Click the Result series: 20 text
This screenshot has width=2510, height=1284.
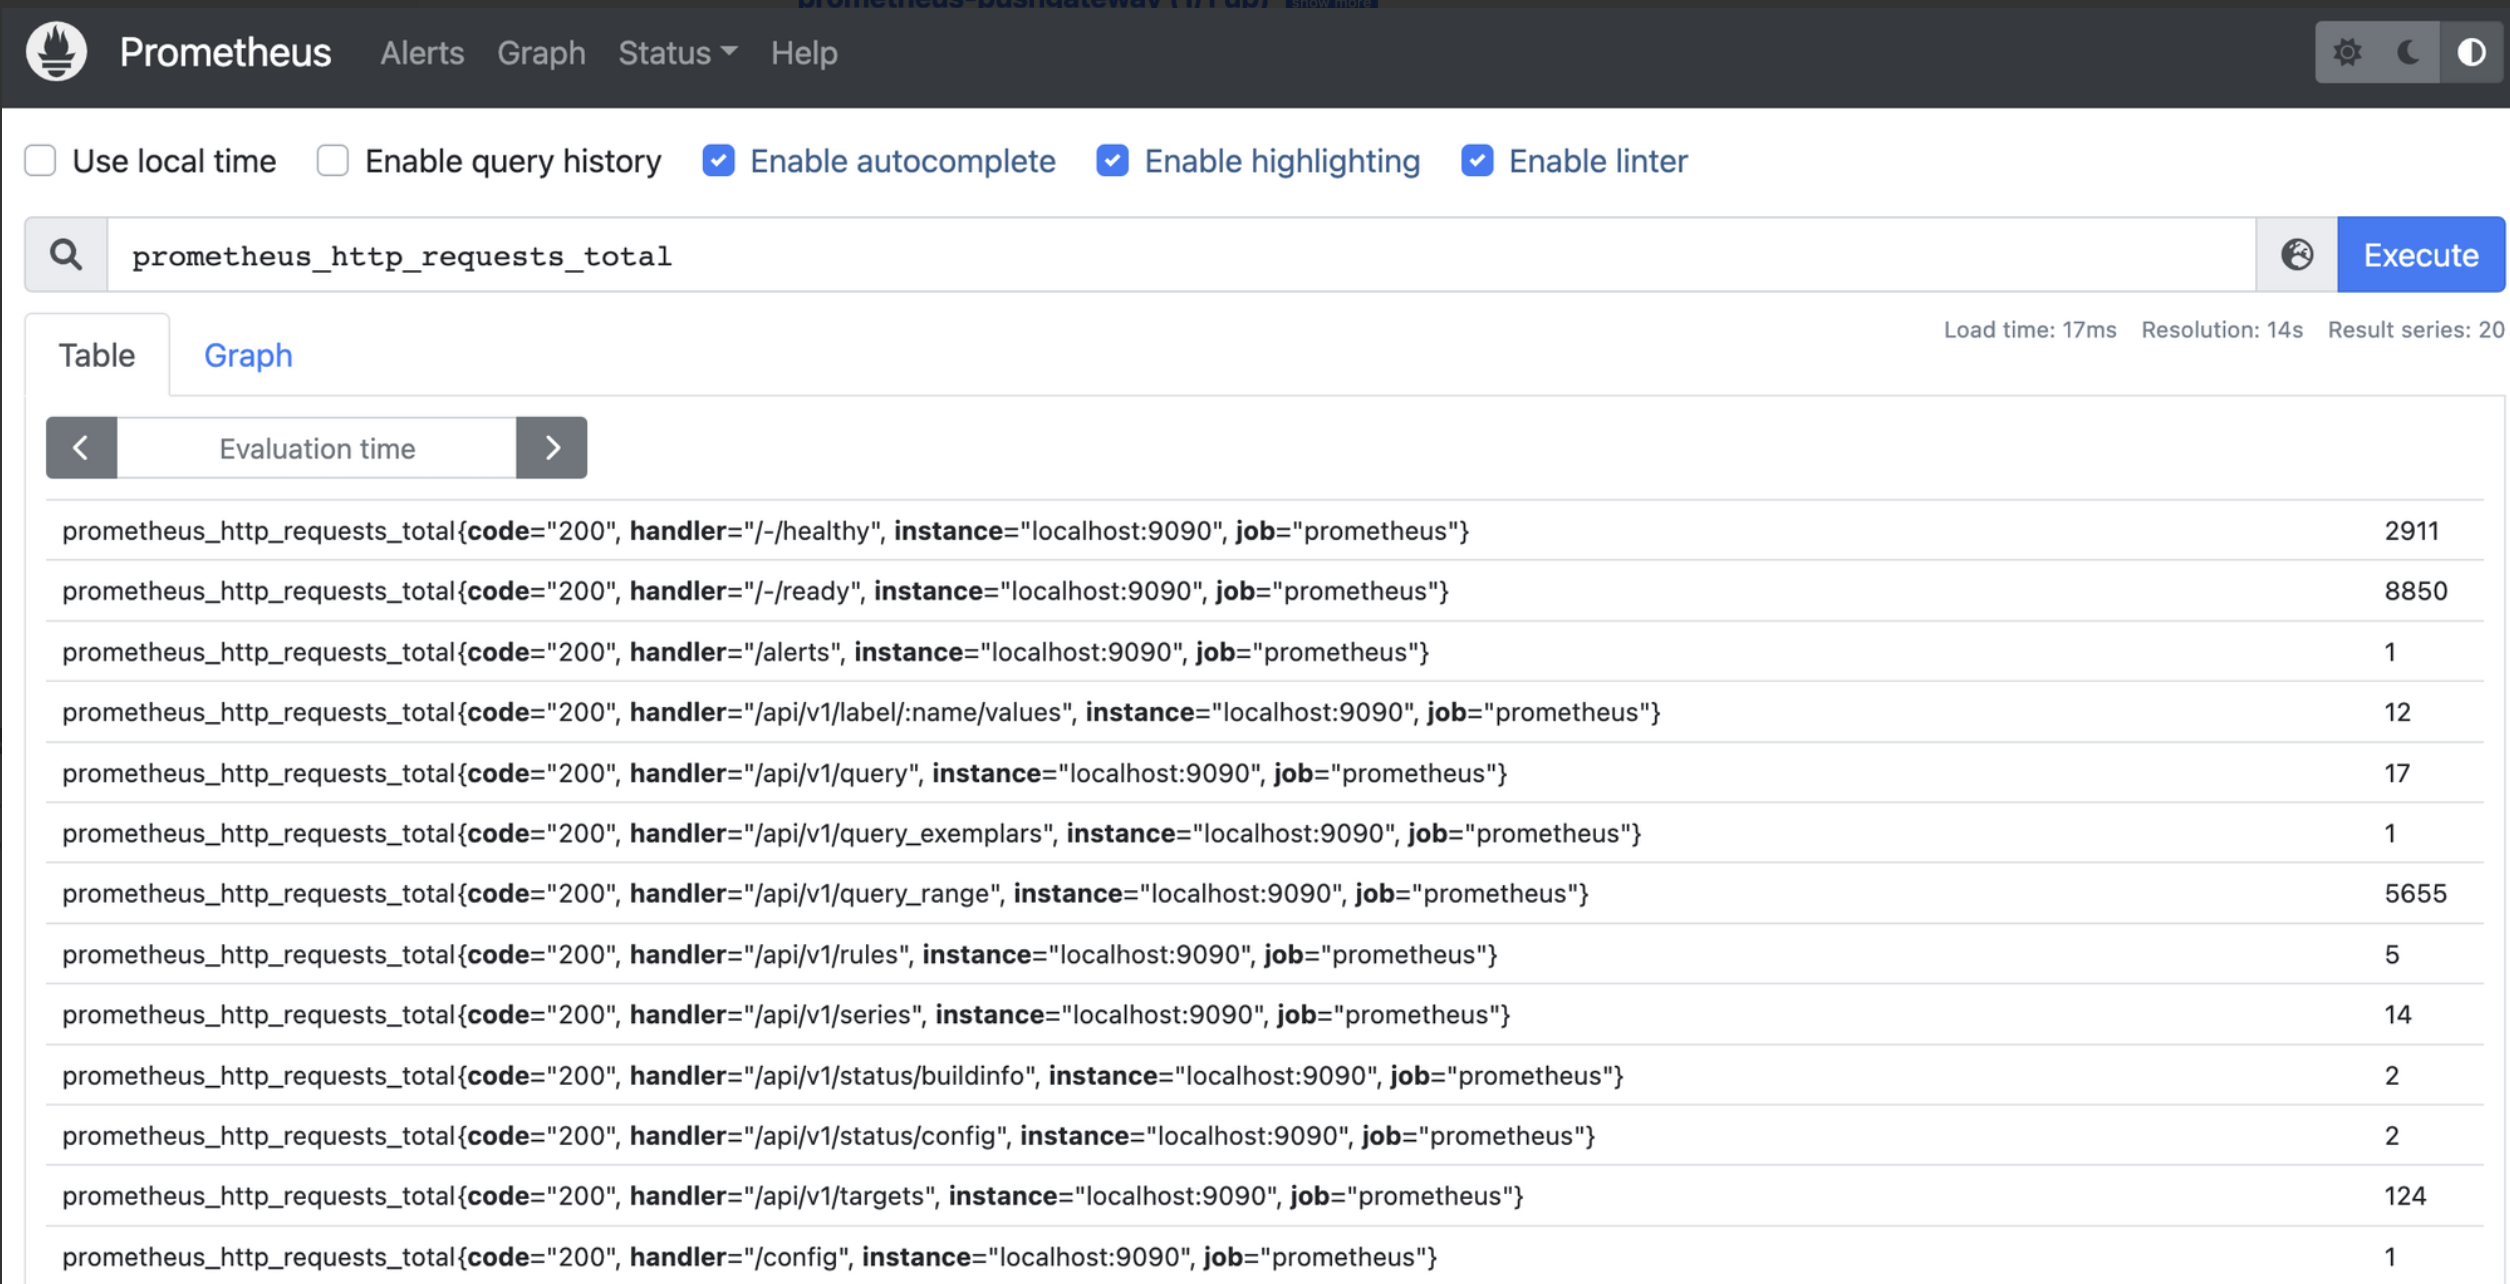[x=2416, y=330]
